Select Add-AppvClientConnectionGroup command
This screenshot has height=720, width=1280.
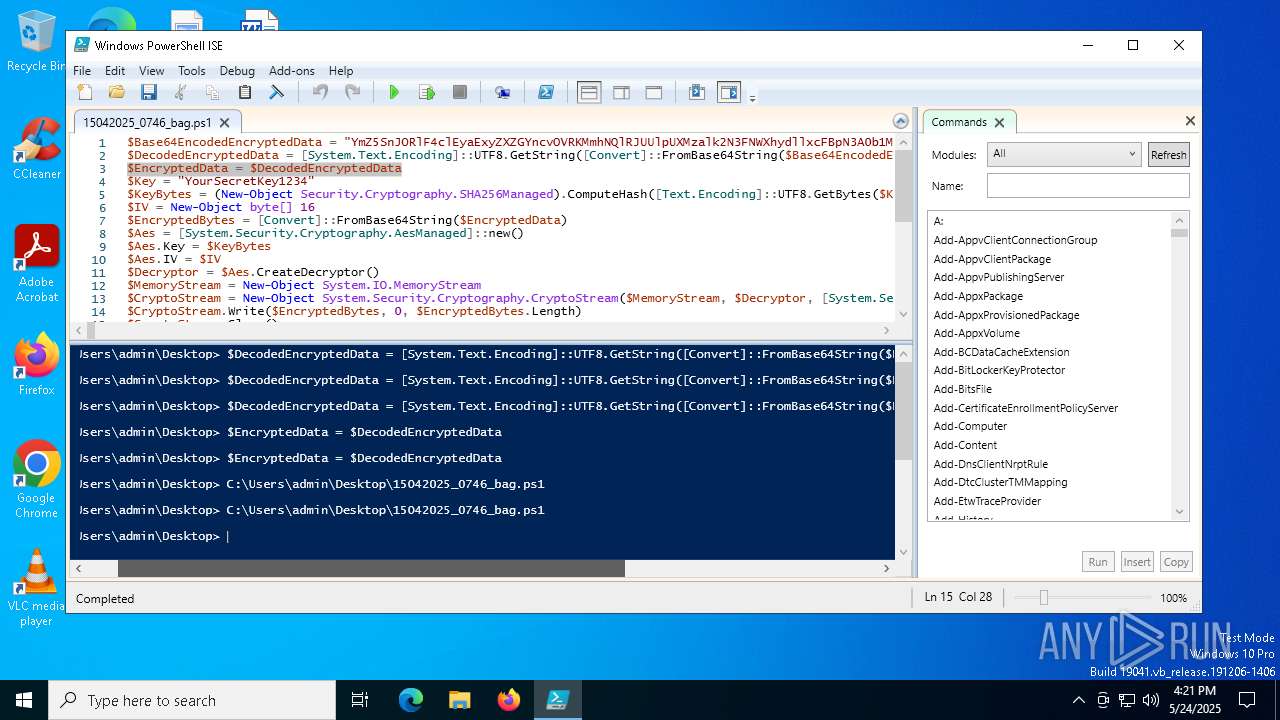(1015, 240)
